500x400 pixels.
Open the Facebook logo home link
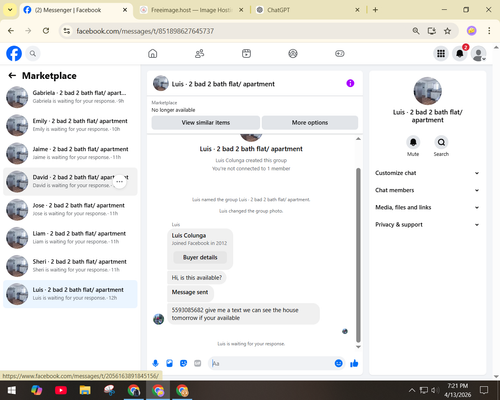14,53
